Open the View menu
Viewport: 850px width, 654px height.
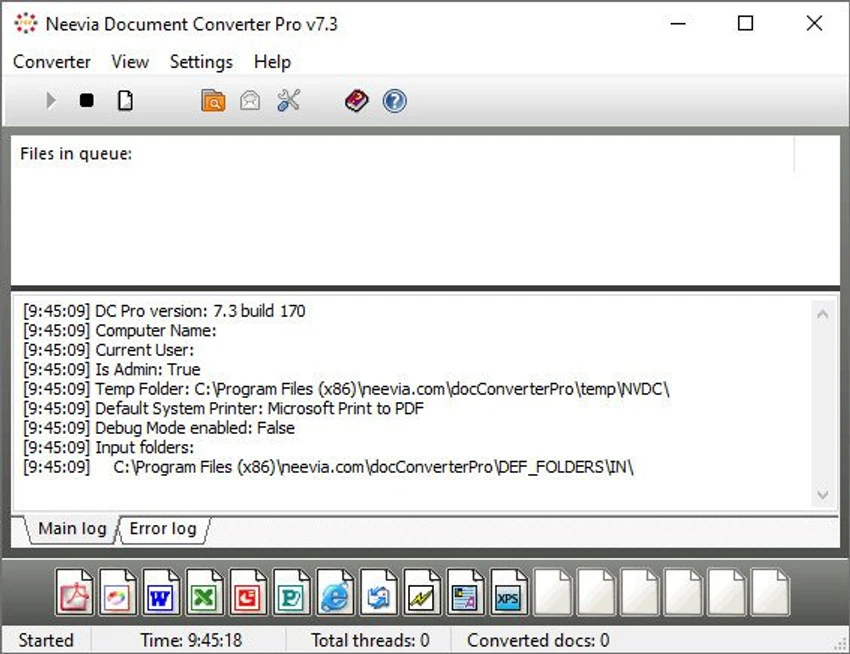(x=130, y=62)
